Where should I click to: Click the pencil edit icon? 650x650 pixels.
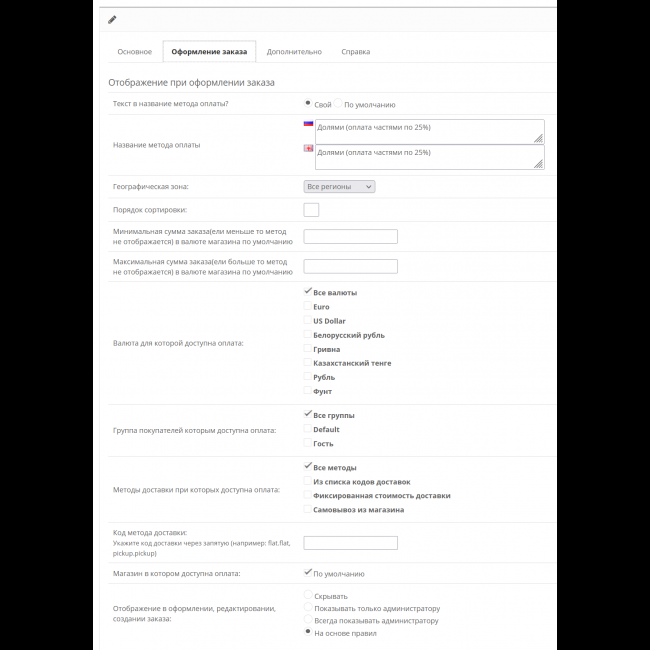112,19
